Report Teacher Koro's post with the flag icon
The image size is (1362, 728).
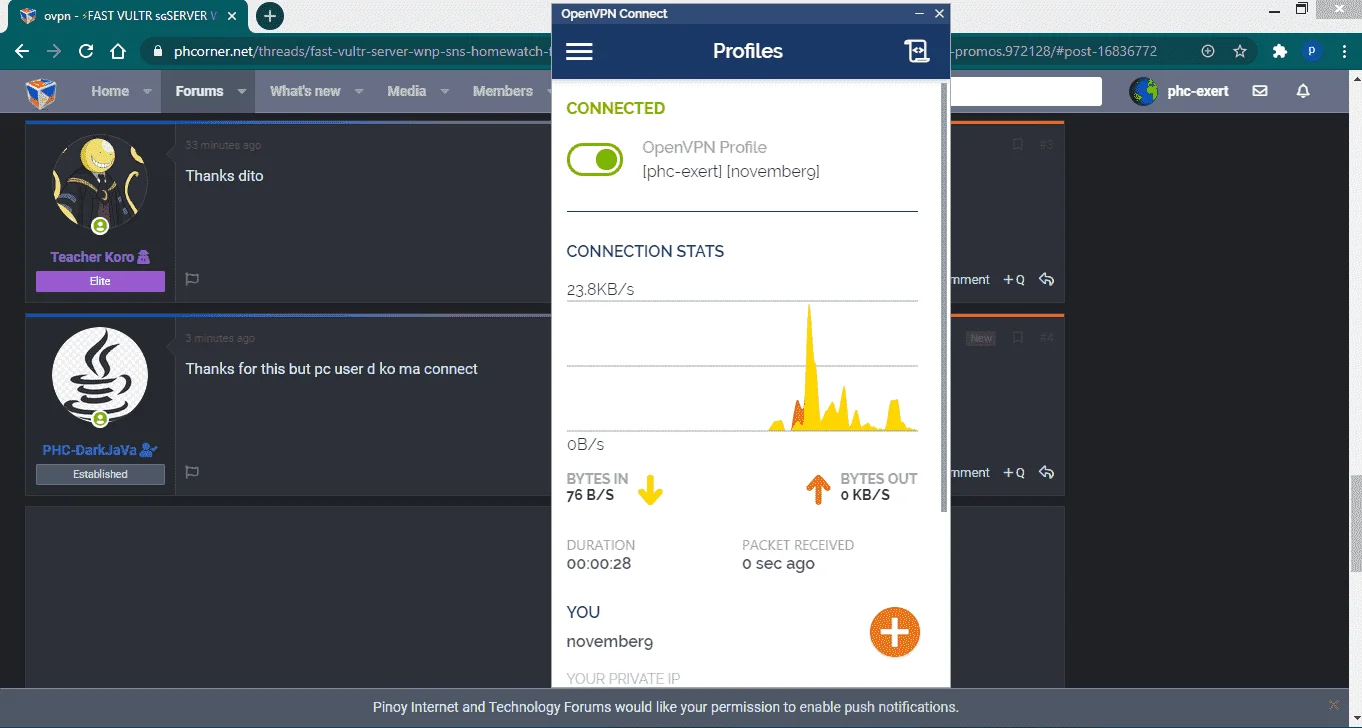[193, 279]
